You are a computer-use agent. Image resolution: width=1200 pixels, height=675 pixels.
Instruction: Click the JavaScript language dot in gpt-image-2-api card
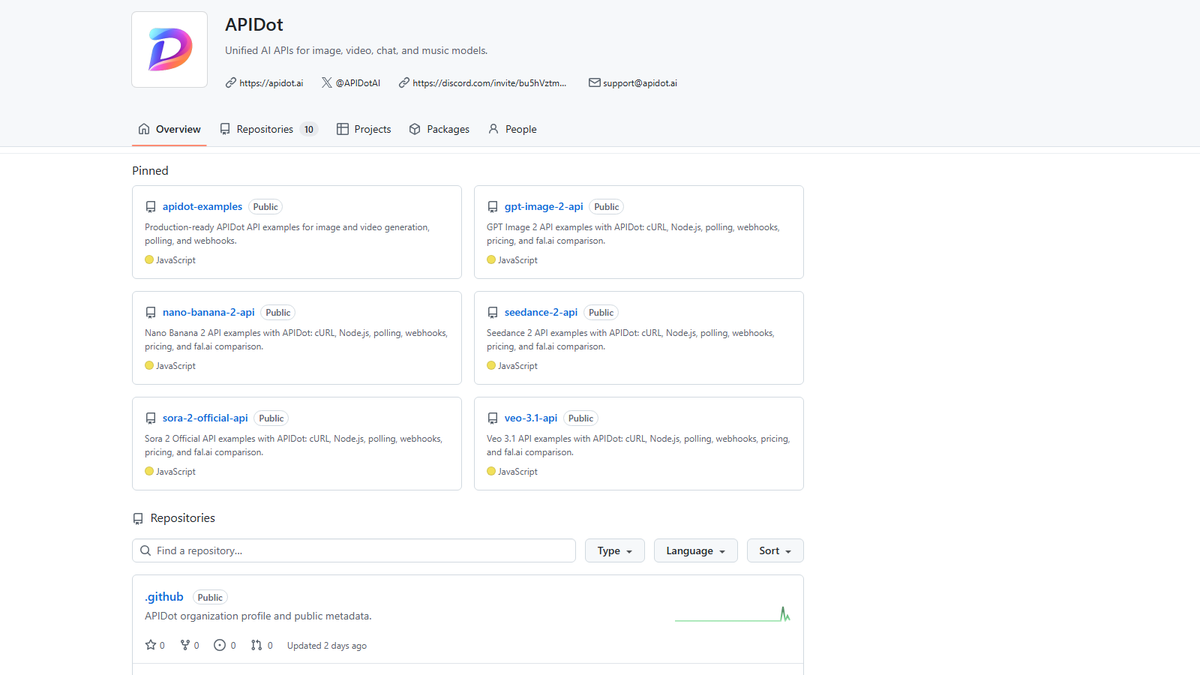pyautogui.click(x=491, y=260)
